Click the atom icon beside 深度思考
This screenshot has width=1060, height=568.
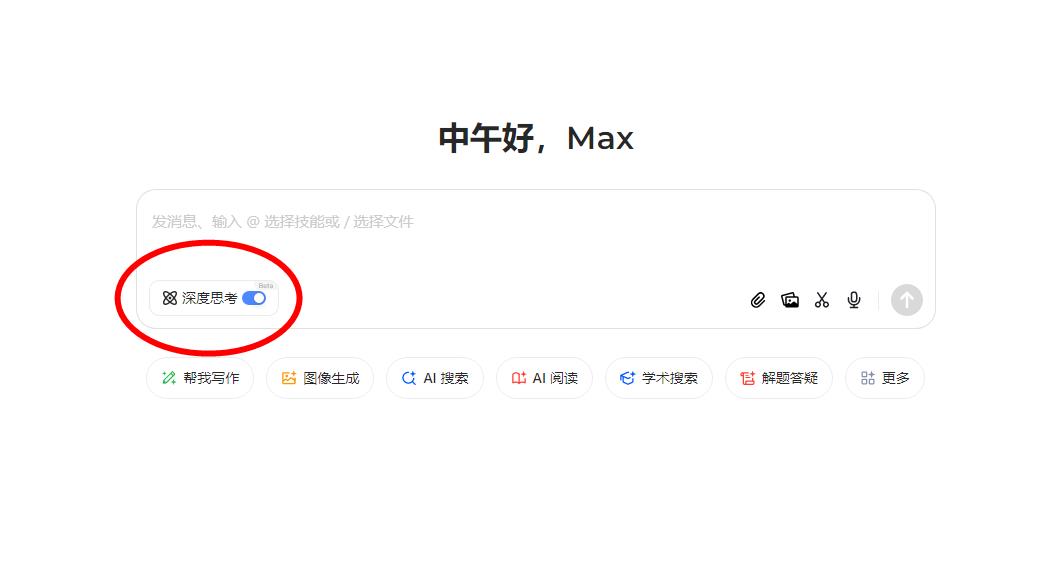pyautogui.click(x=170, y=298)
